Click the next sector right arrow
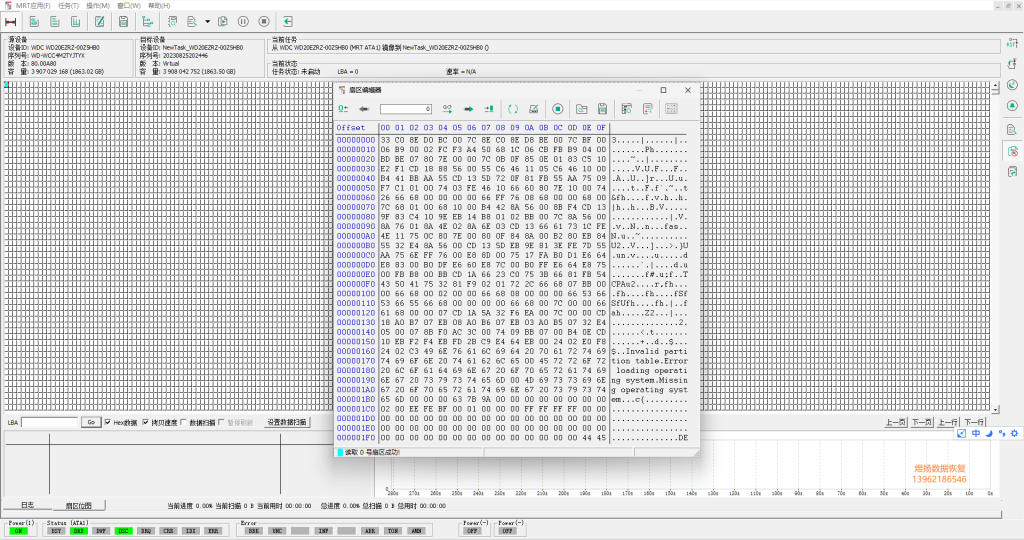 [468, 109]
